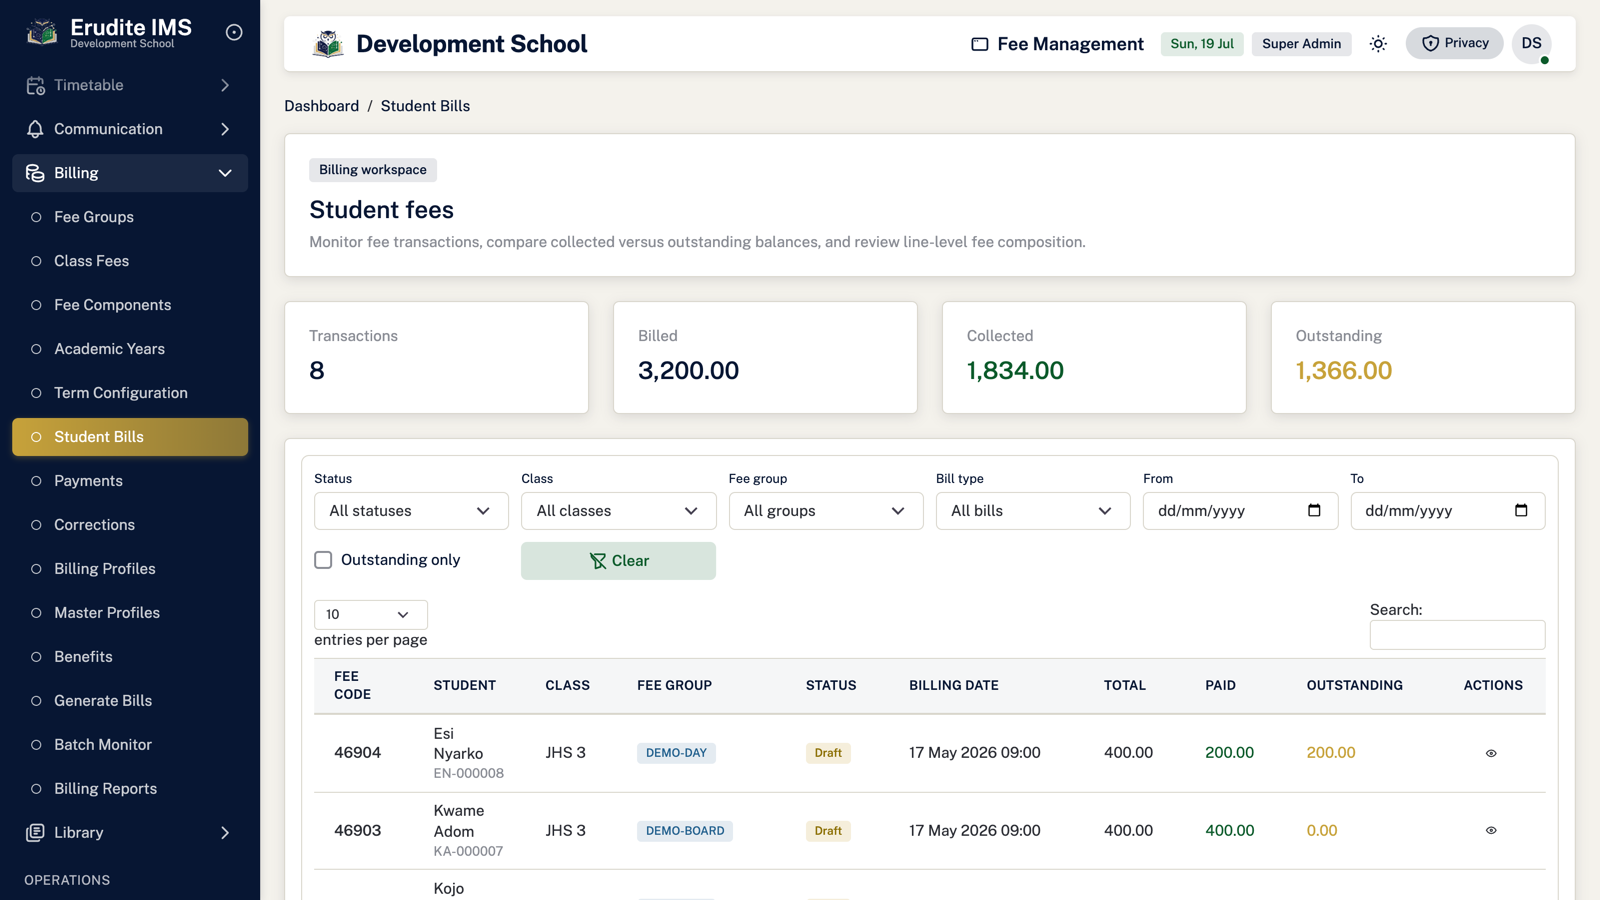Viewport: 1600px width, 900px height.
Task: Open Fee Components in sidebar
Action: 130,305
